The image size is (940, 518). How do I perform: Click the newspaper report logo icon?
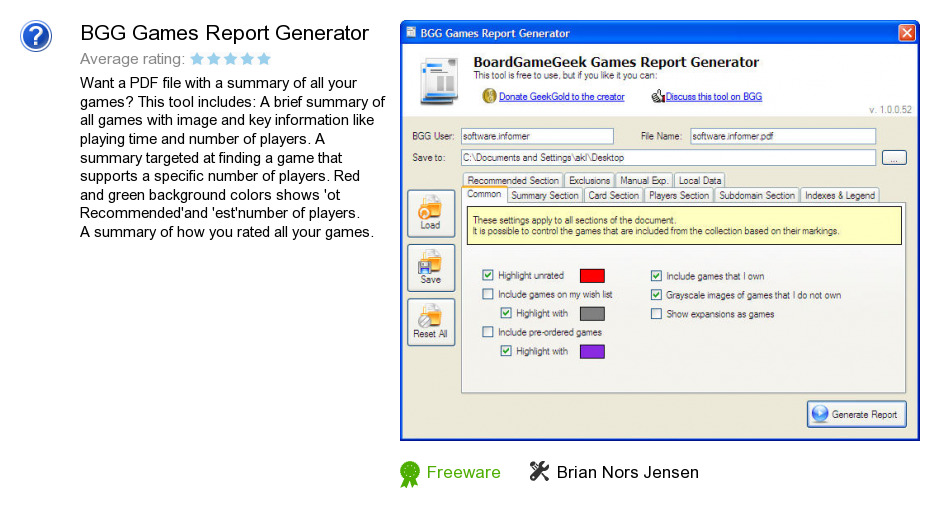[x=439, y=81]
